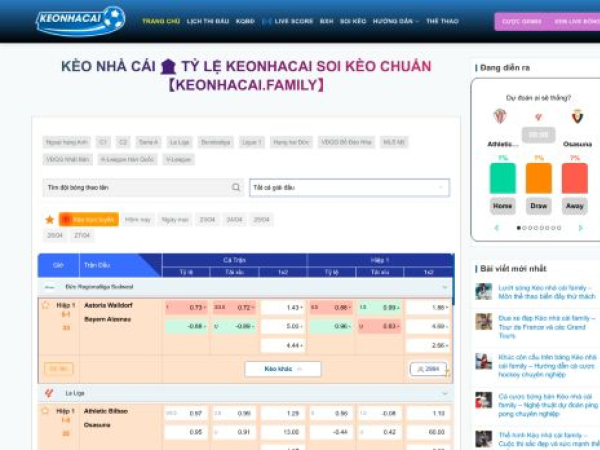Focus the team name search field
This screenshot has height=450, width=600.
click(x=143, y=188)
